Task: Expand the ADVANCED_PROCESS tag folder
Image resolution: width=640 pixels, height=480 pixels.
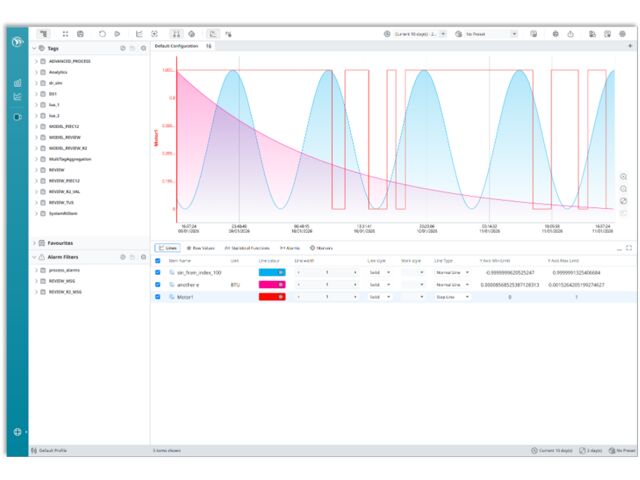Action: (x=37, y=61)
